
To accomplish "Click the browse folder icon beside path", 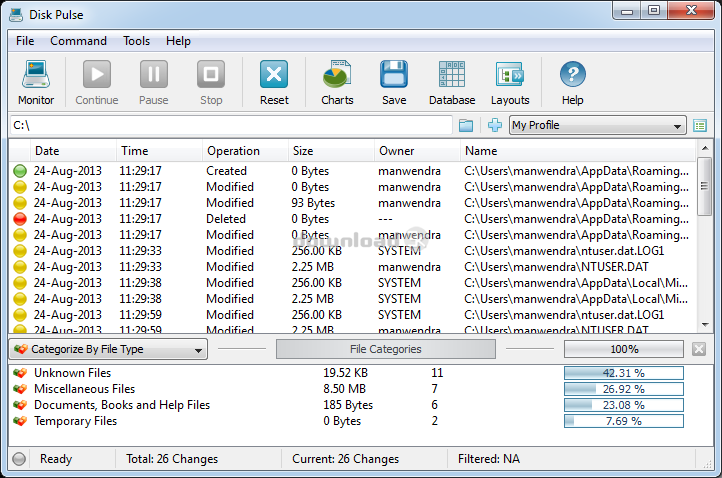I will point(466,125).
